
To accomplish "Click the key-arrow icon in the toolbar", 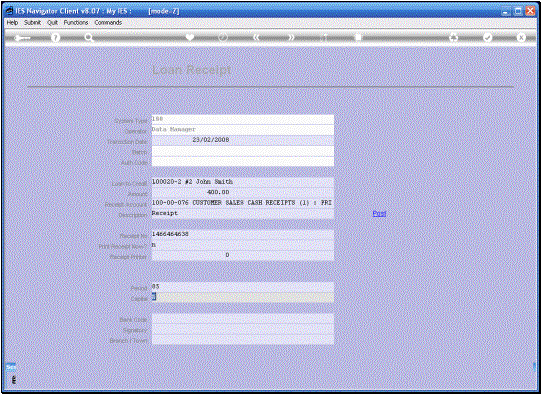I will 22,38.
